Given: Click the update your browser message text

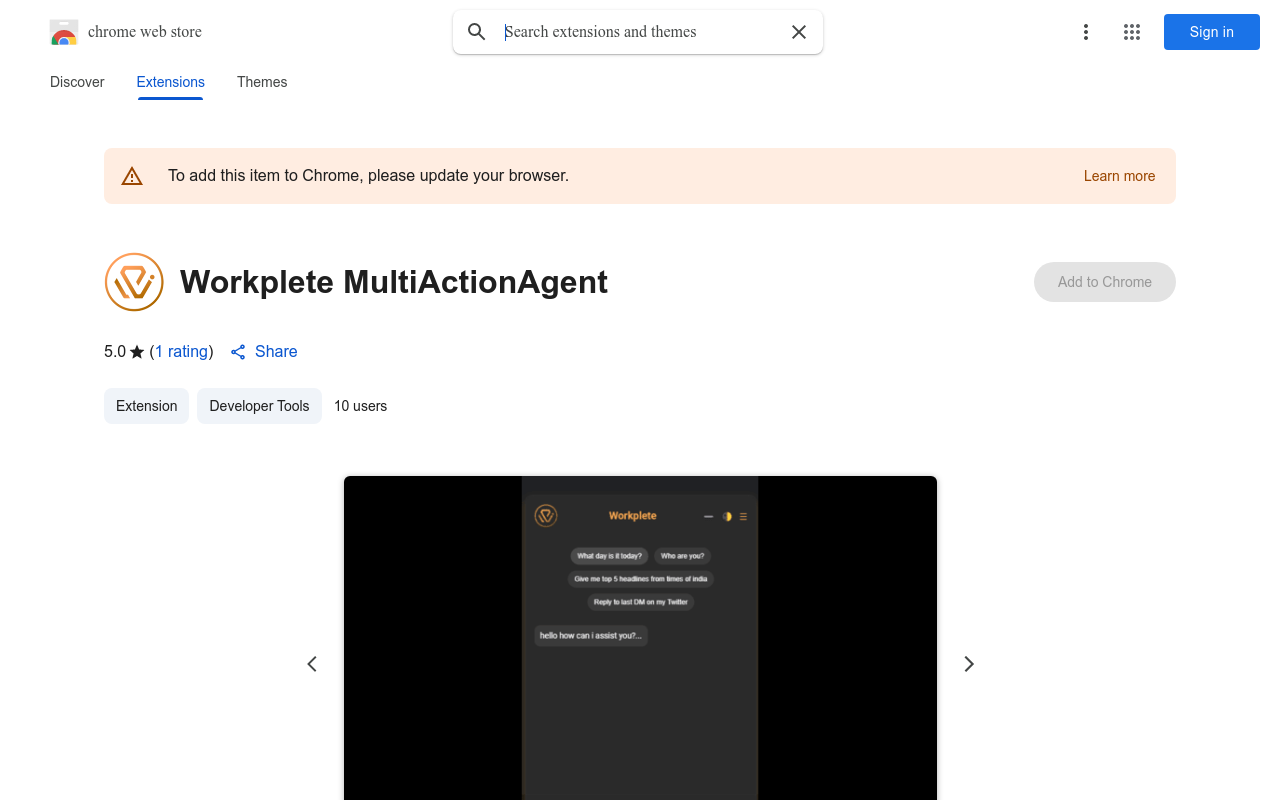Looking at the screenshot, I should pyautogui.click(x=368, y=176).
